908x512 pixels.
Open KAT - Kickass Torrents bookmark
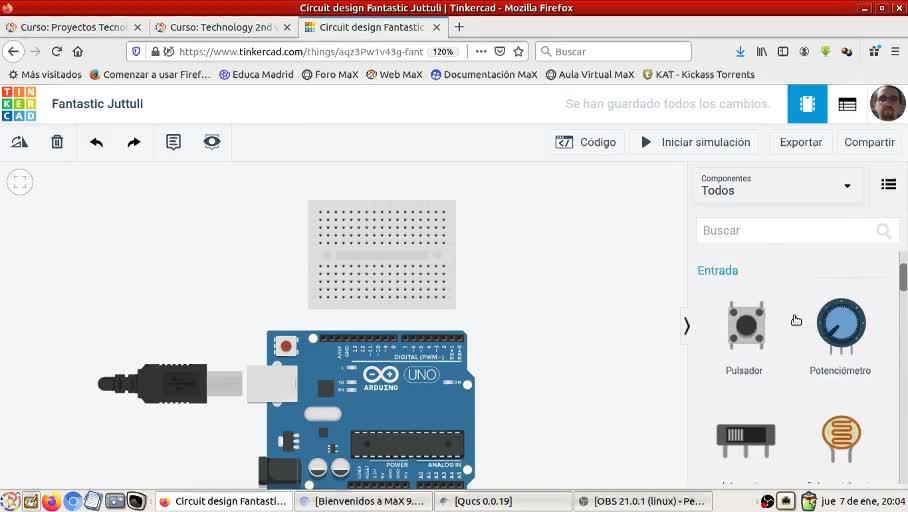[698, 74]
